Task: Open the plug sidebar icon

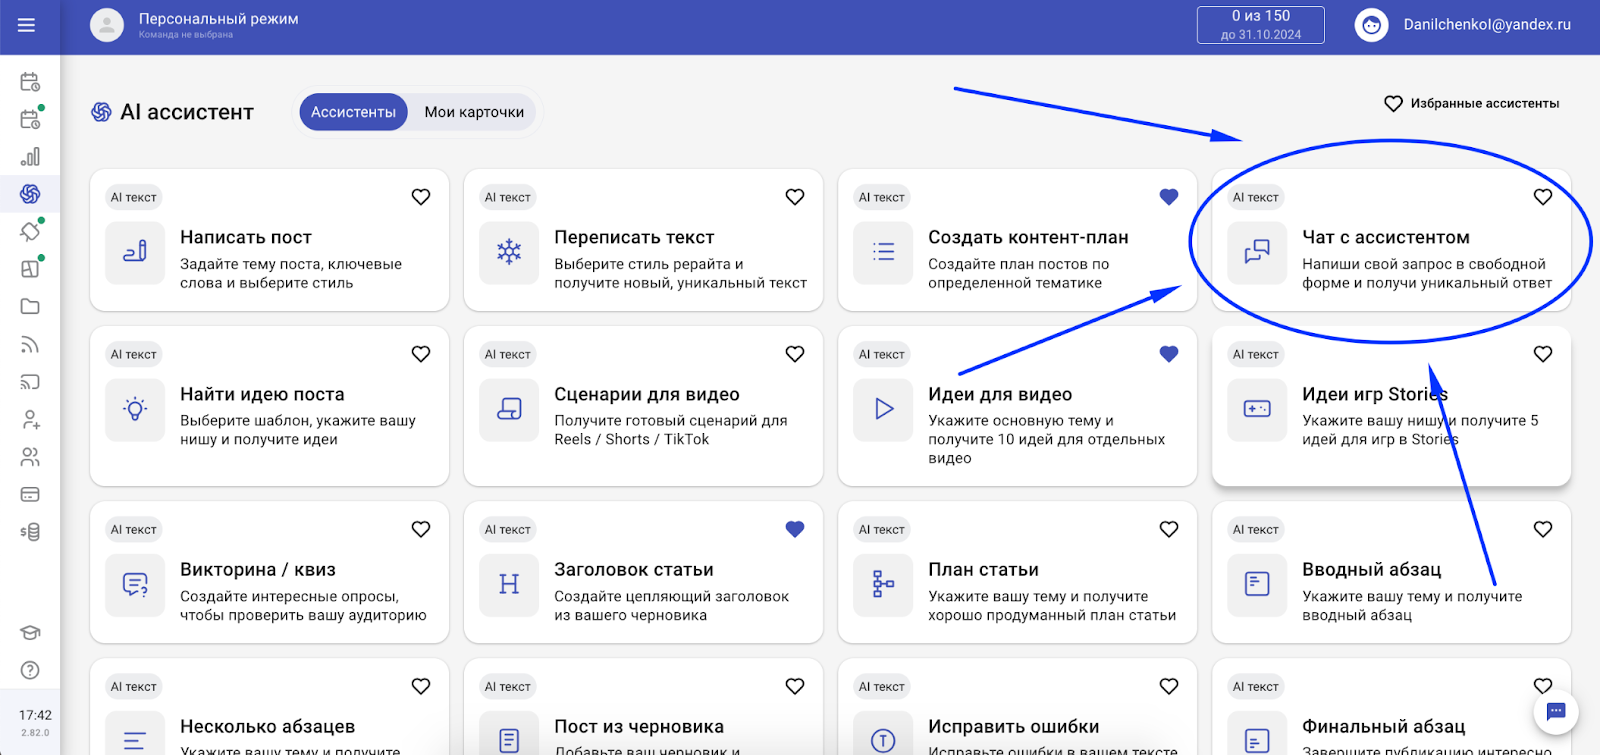Action: (x=30, y=231)
